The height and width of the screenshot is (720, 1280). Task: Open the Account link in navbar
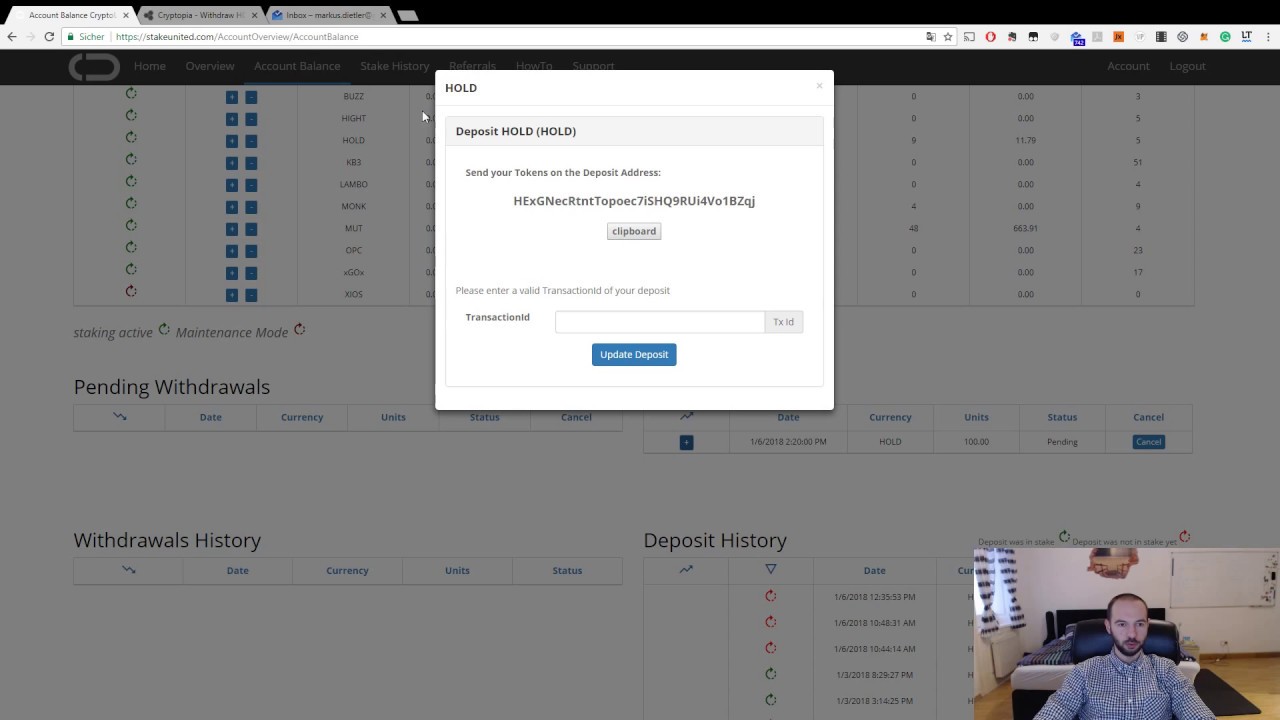1128,66
